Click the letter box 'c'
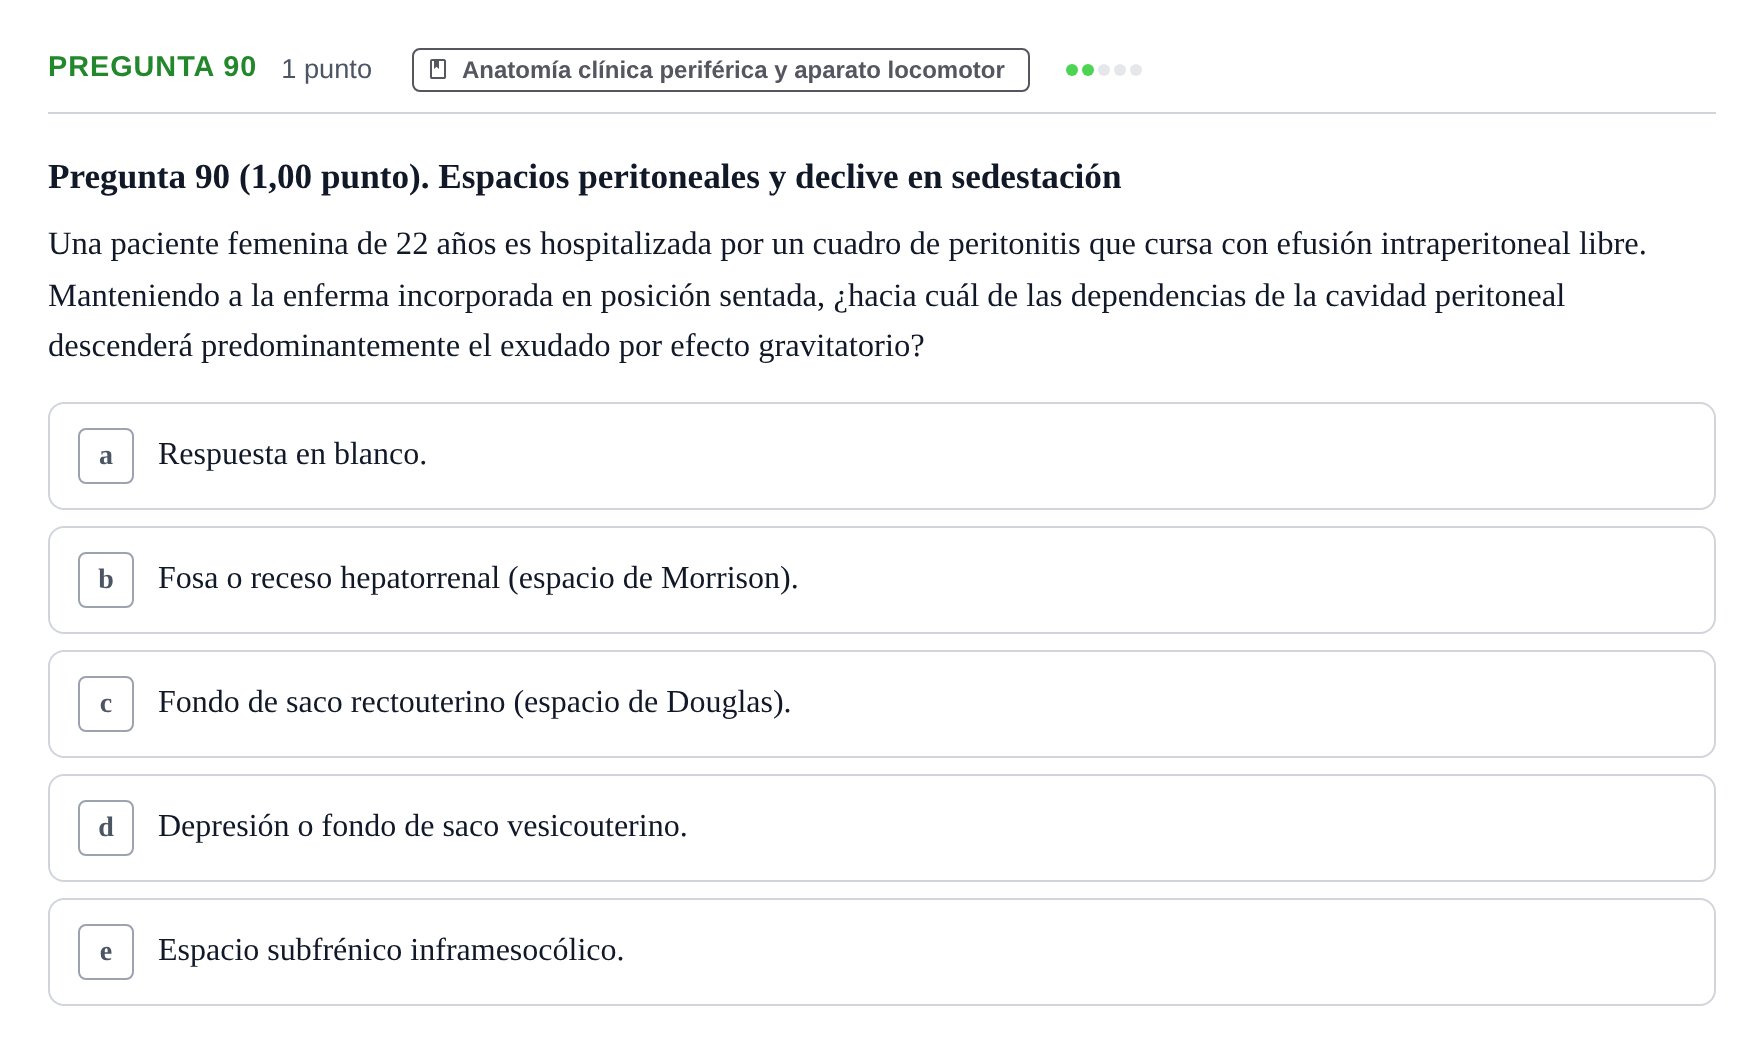This screenshot has height=1056, width=1764. [106, 704]
